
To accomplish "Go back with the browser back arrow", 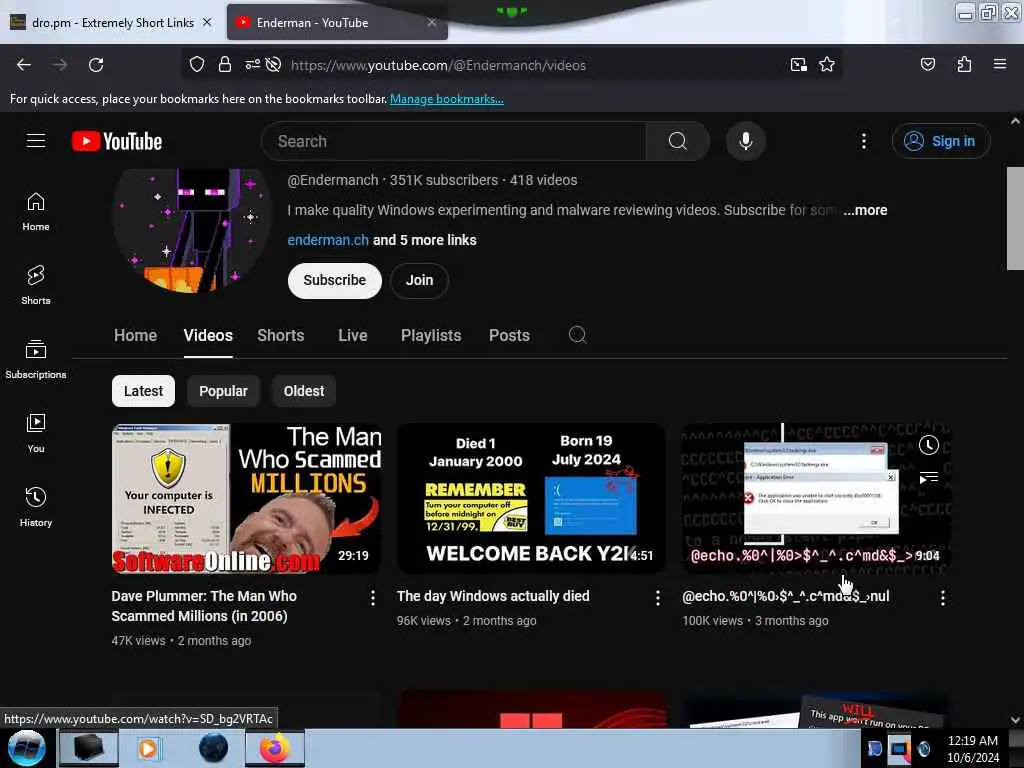I will coord(24,65).
